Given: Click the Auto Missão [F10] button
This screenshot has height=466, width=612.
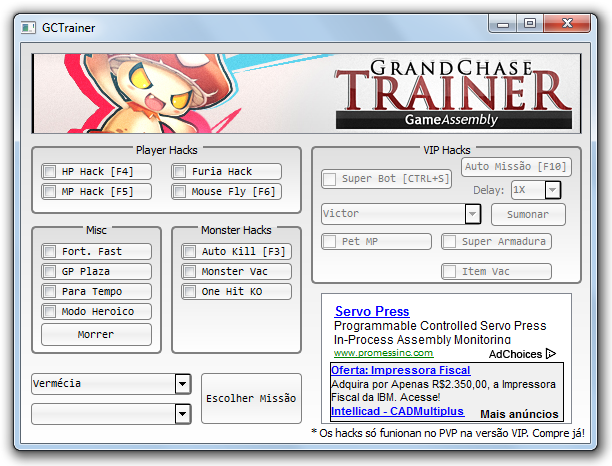Looking at the screenshot, I should (516, 167).
